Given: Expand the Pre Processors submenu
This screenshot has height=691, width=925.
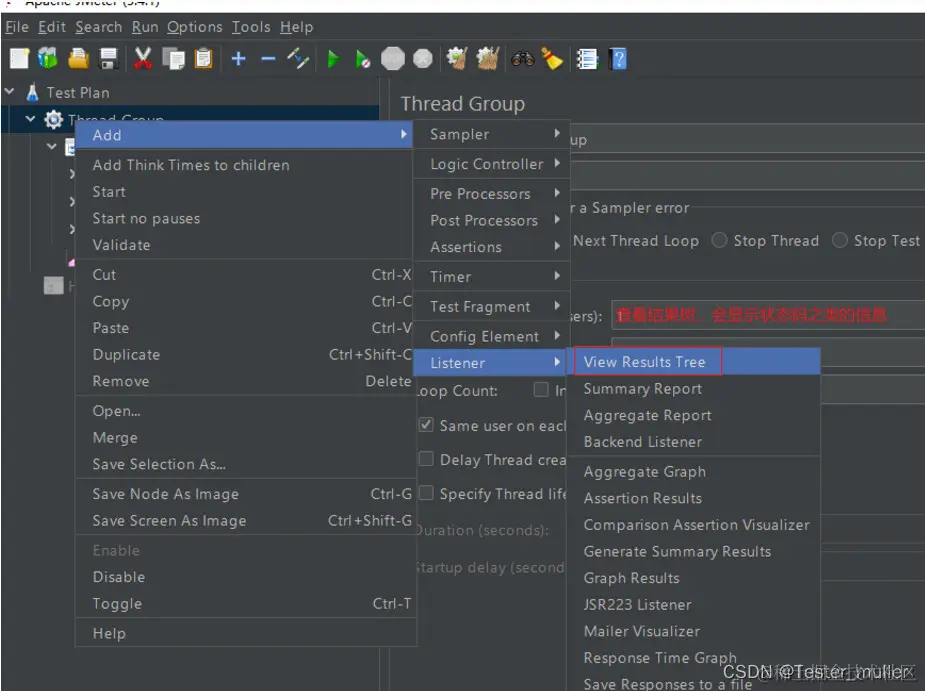Looking at the screenshot, I should pyautogui.click(x=492, y=194).
